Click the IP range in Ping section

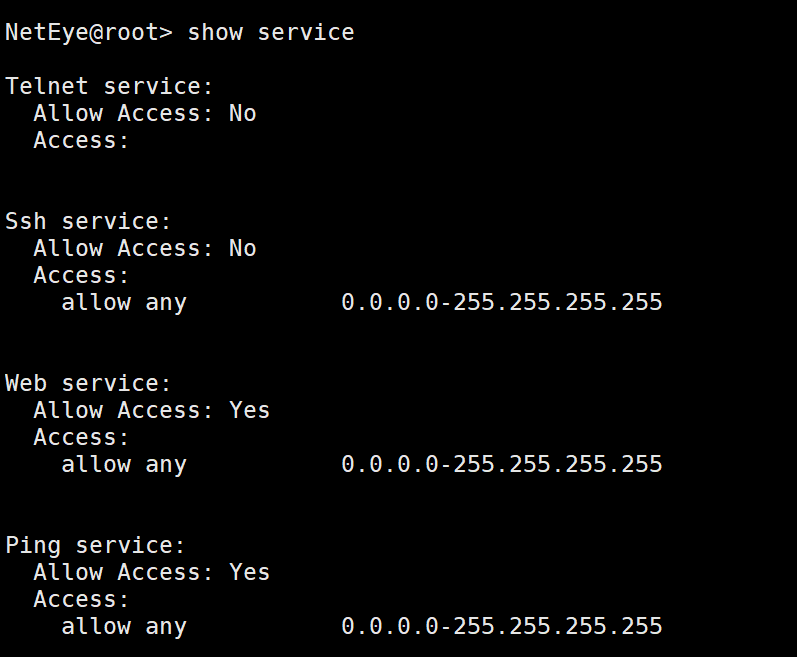501,626
